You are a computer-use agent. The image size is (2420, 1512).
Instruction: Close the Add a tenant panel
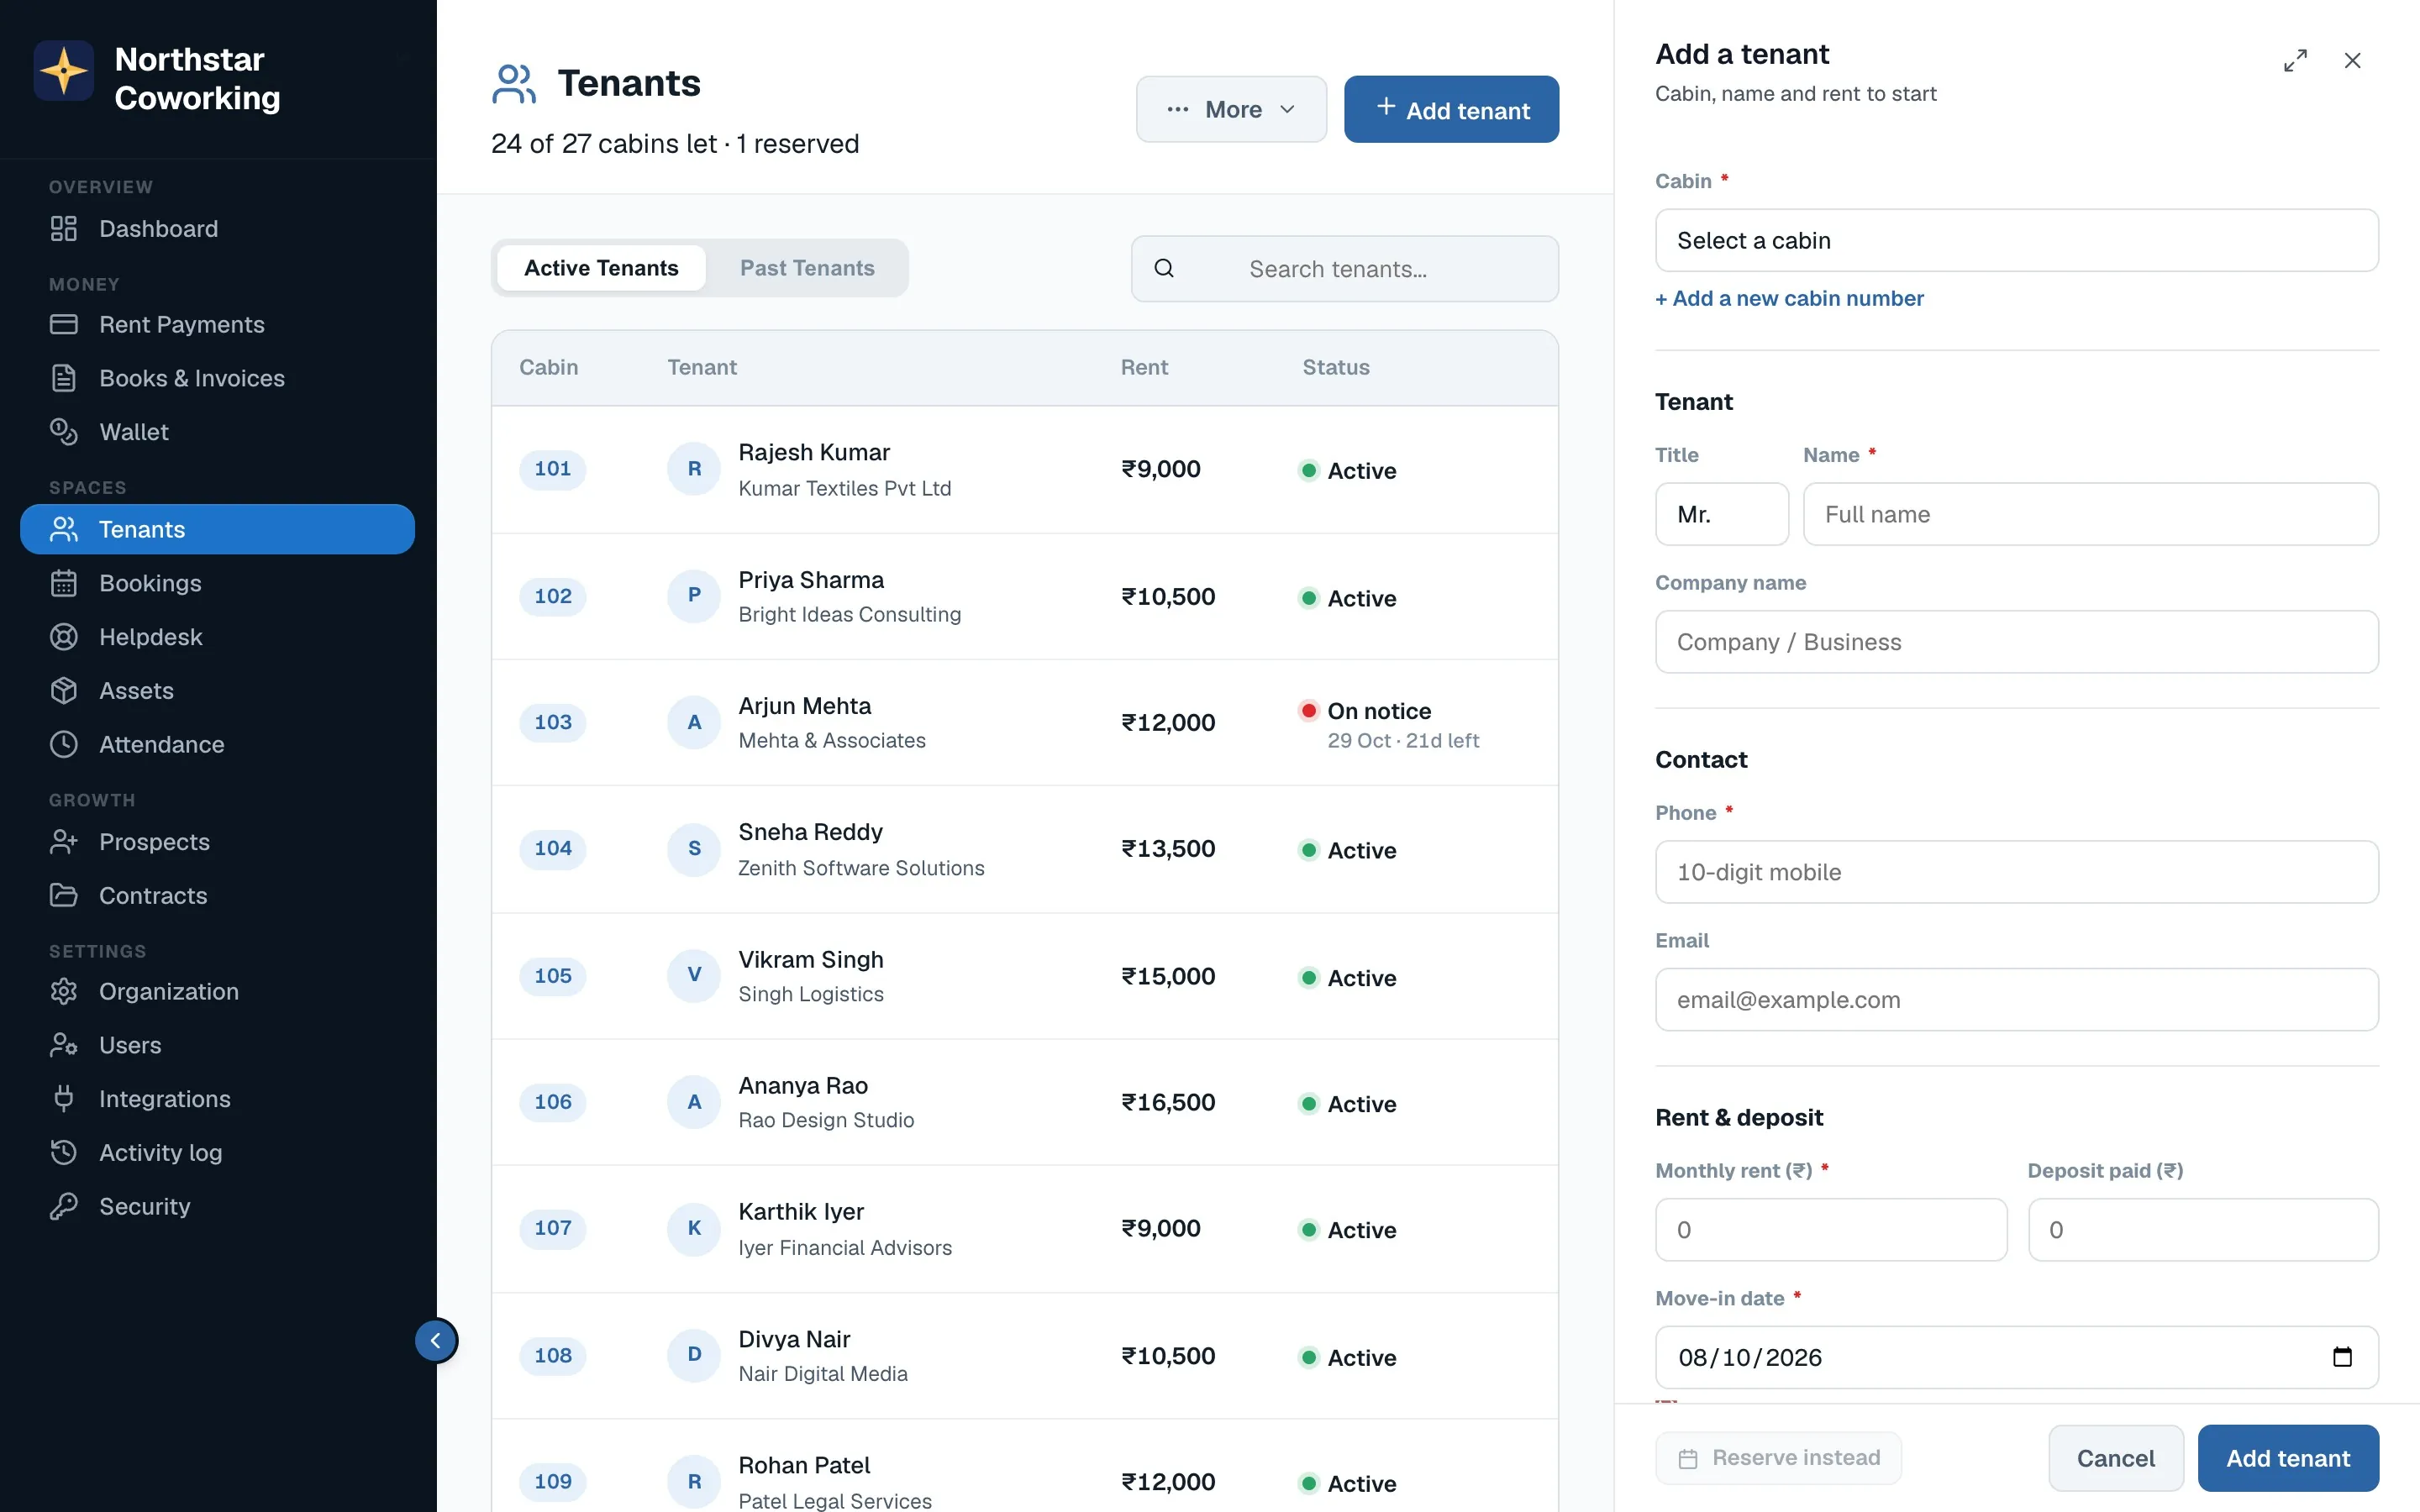tap(2352, 61)
